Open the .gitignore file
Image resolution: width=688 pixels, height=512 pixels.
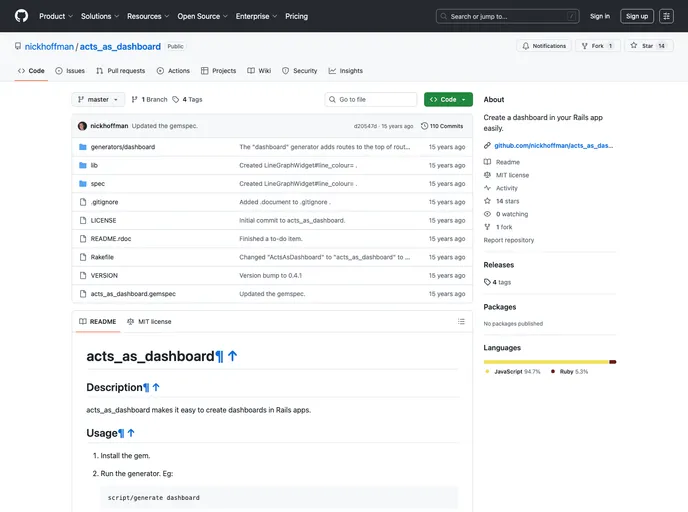tap(104, 202)
